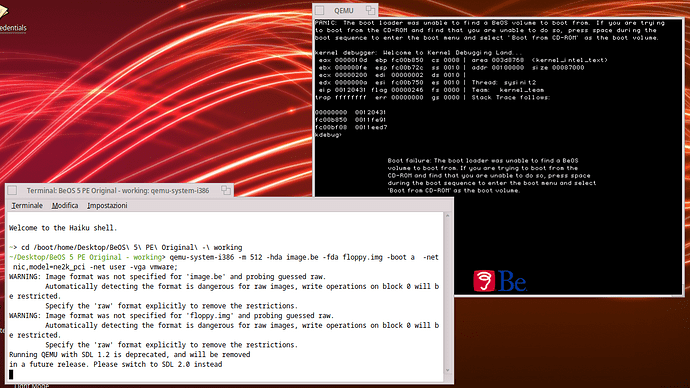Click the first WARNING line about 'image.be'
This screenshot has width=690, height=388.
point(167,277)
